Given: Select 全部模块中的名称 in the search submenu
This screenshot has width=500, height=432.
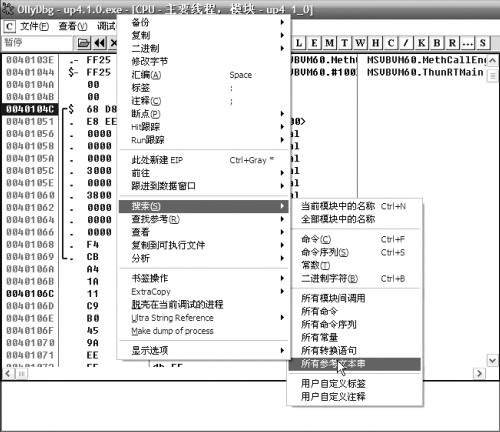Looking at the screenshot, I should pyautogui.click(x=355, y=219).
